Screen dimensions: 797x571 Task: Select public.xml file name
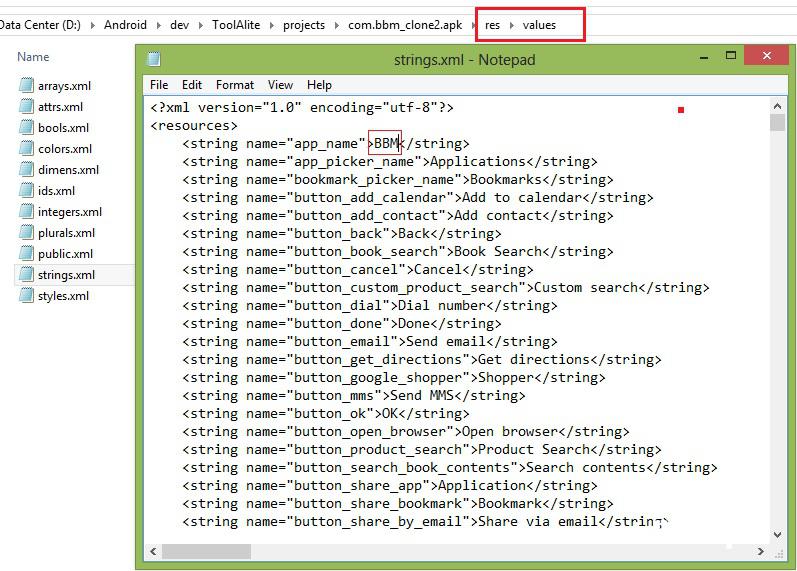point(66,254)
